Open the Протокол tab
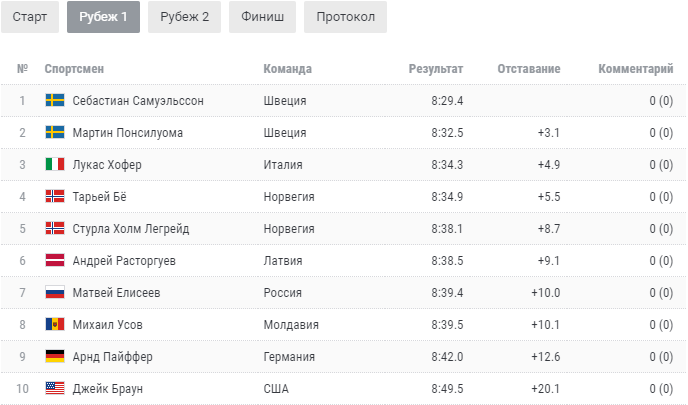Viewport: 688px width, 405px height. point(345,17)
